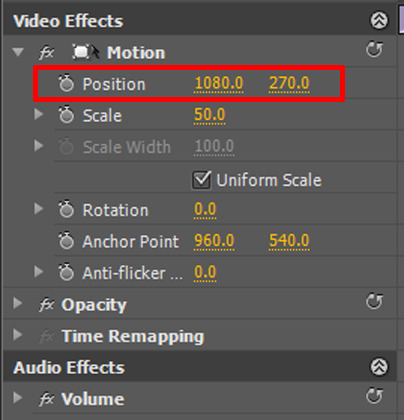The height and width of the screenshot is (420, 404).
Task: Toggle Scale animation stopwatch
Action: (66, 115)
